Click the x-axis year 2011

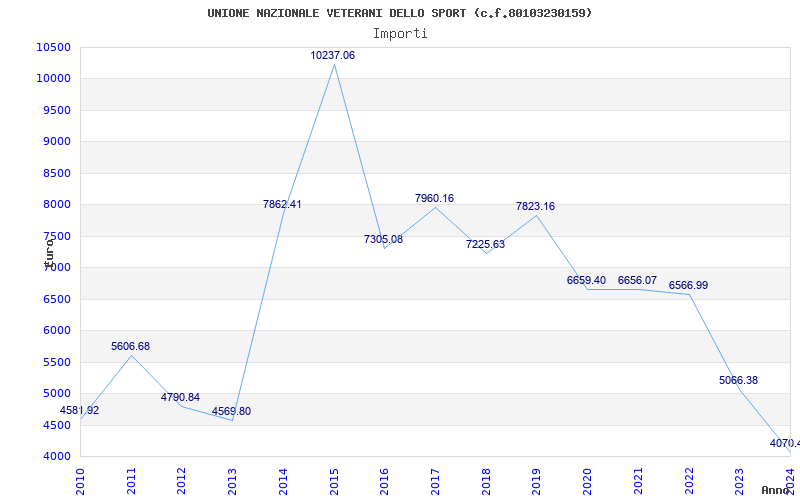point(131,481)
